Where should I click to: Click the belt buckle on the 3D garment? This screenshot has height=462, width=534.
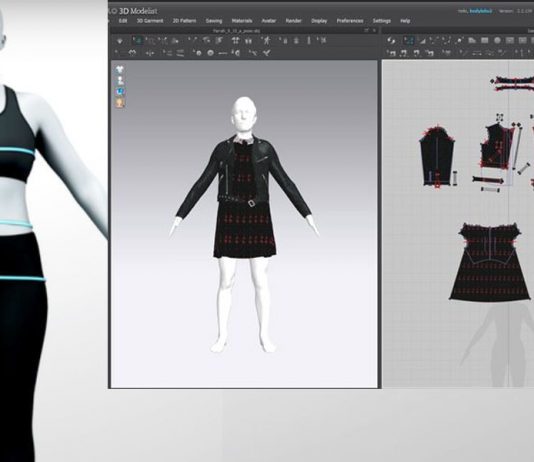(251, 203)
